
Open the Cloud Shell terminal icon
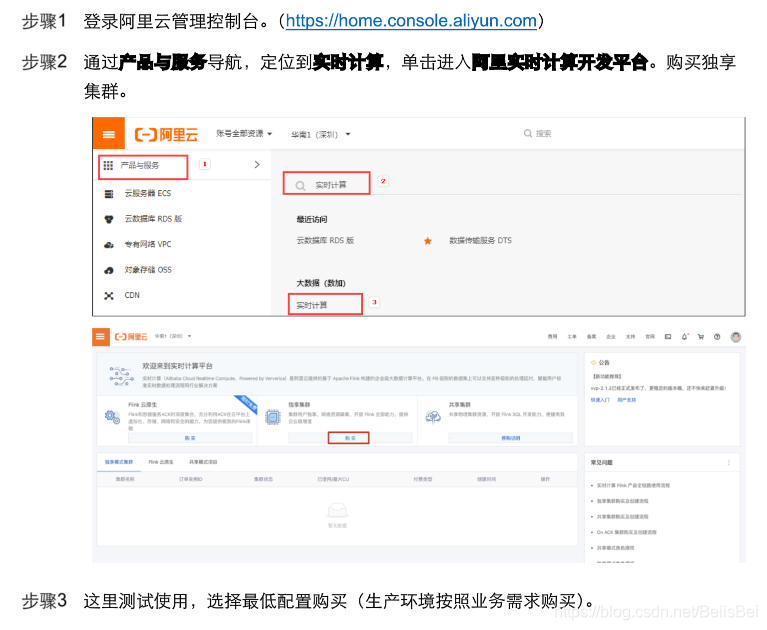pyautogui.click(x=668, y=337)
